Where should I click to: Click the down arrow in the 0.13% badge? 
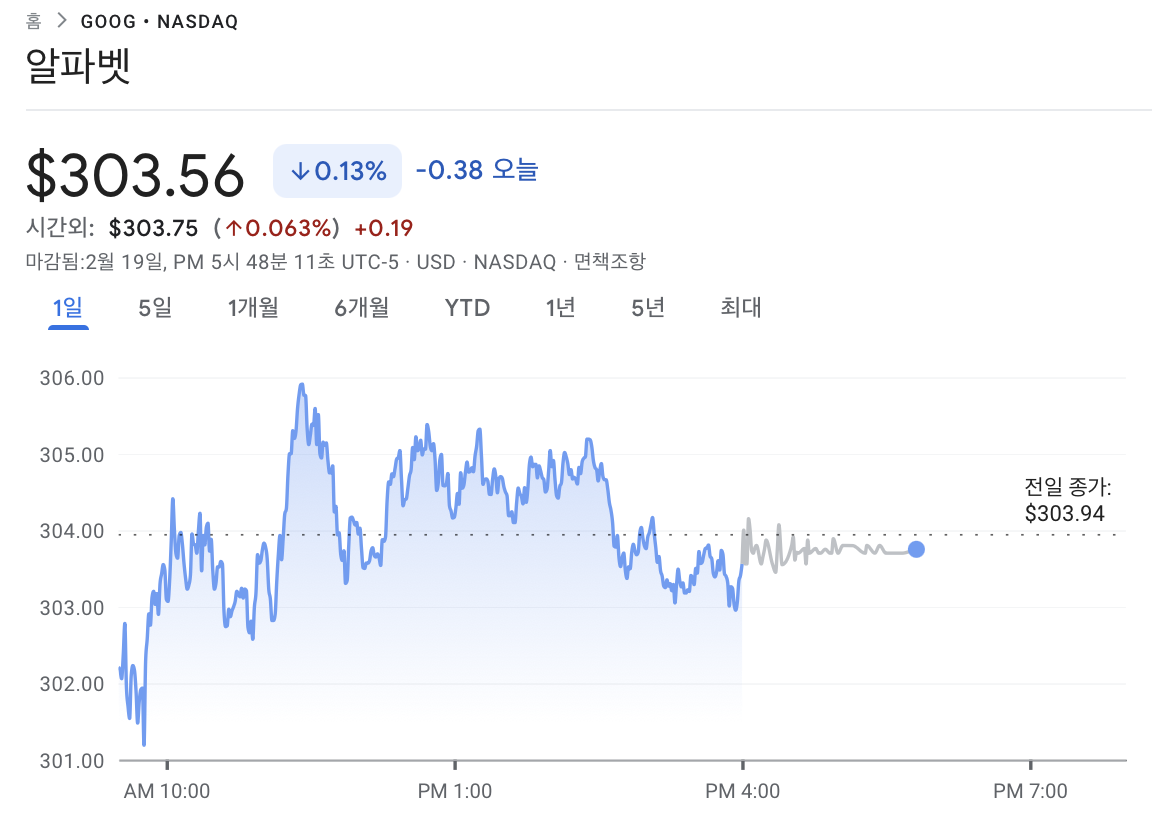[x=299, y=171]
